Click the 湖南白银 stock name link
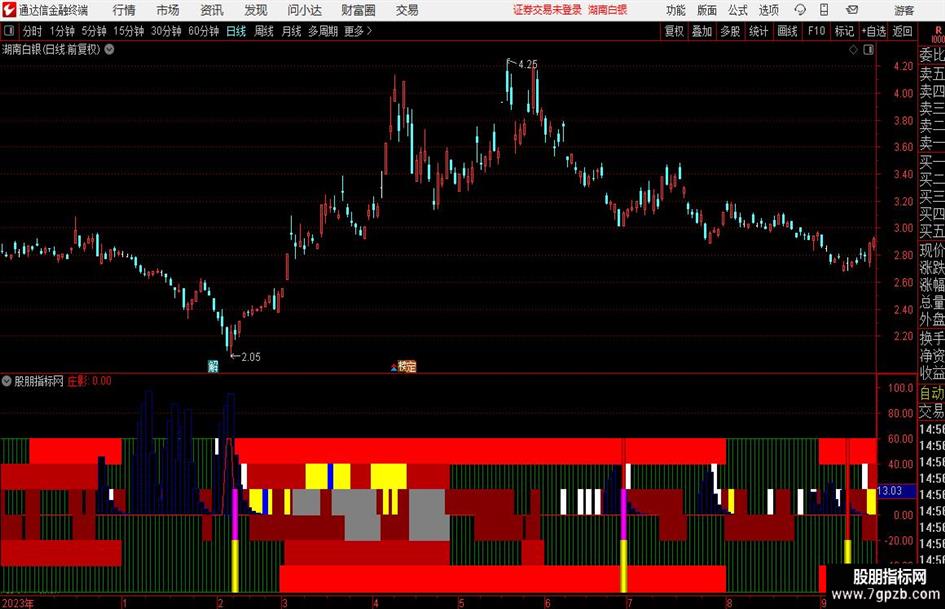Viewport: 945px width, 609px height. (608, 10)
